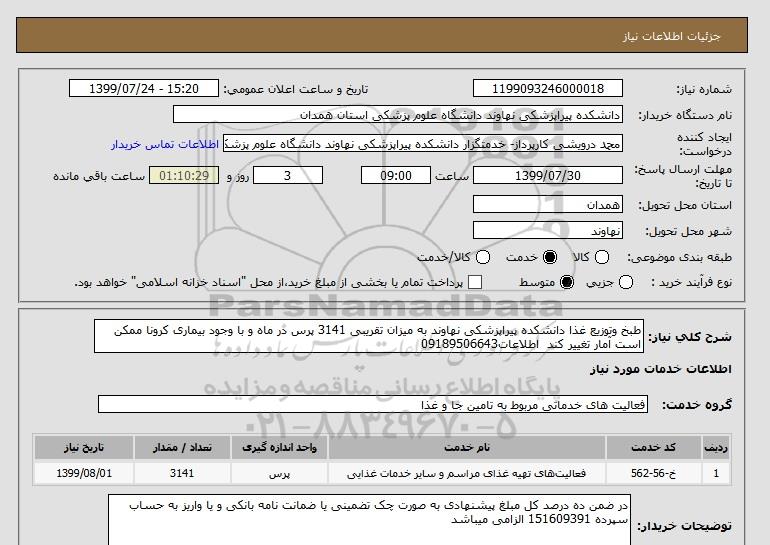770x545 pixels.
Task: Click the buyer organization name field
Action: 398,114
